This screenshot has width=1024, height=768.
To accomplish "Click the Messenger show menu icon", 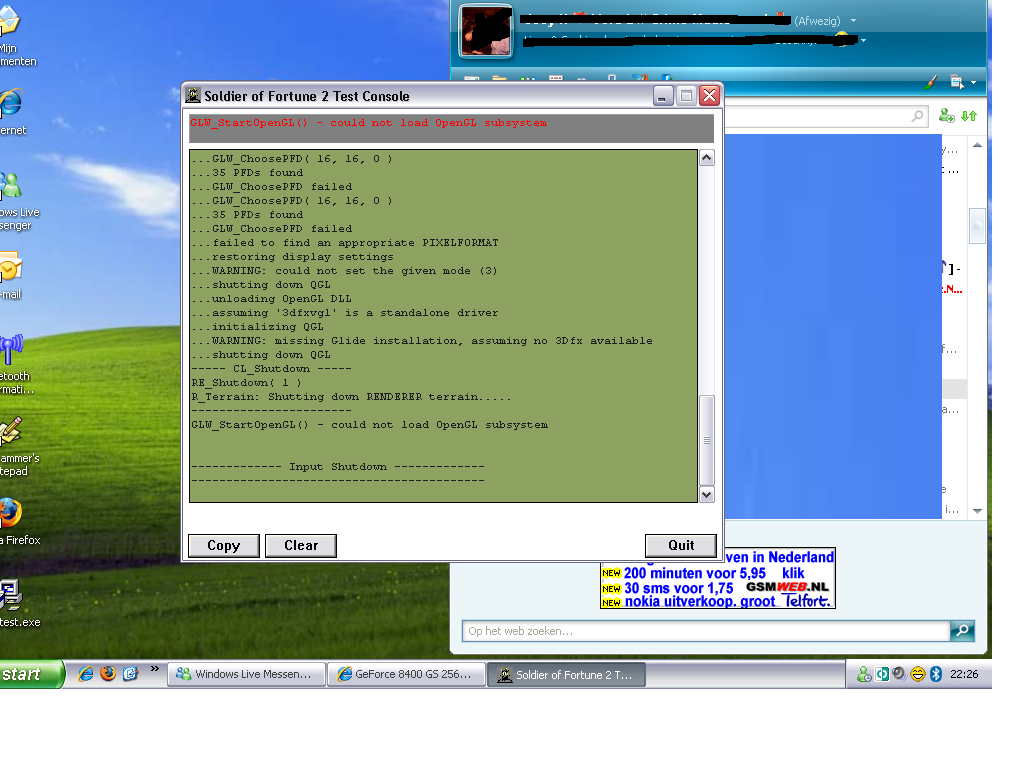I will [957, 82].
